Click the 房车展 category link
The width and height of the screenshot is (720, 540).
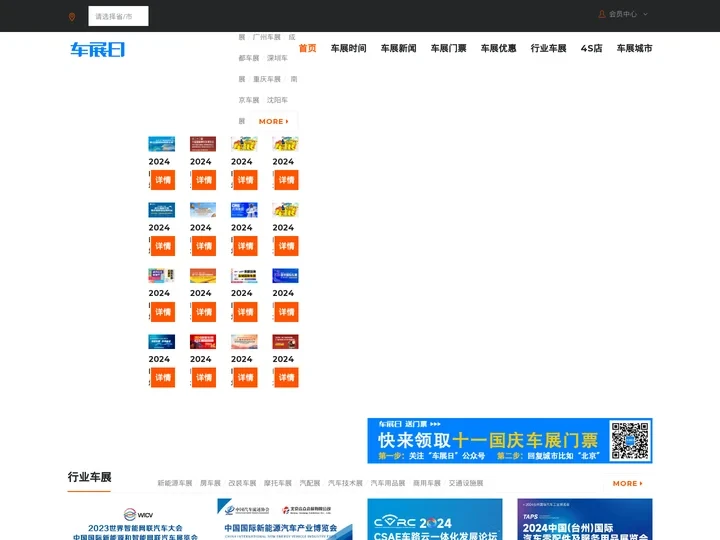coord(210,483)
